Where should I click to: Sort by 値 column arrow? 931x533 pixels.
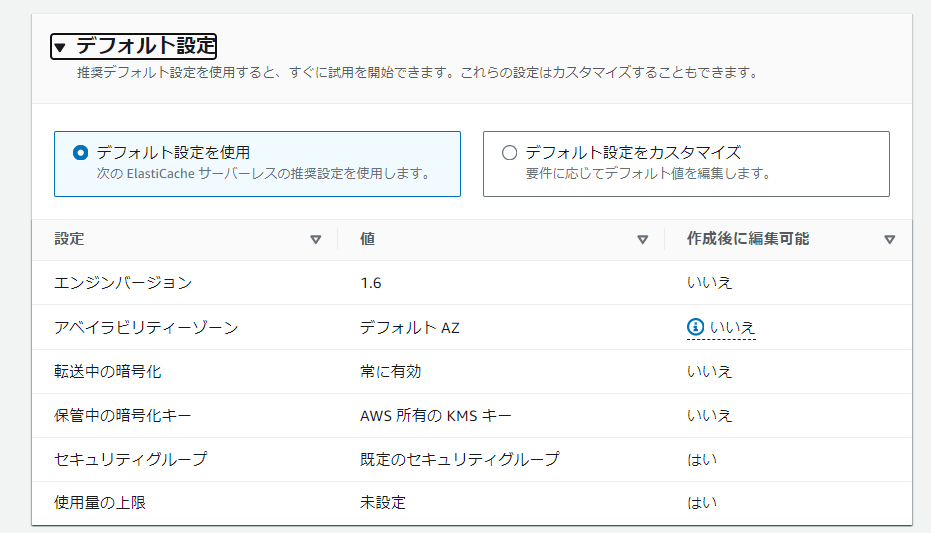click(642, 240)
